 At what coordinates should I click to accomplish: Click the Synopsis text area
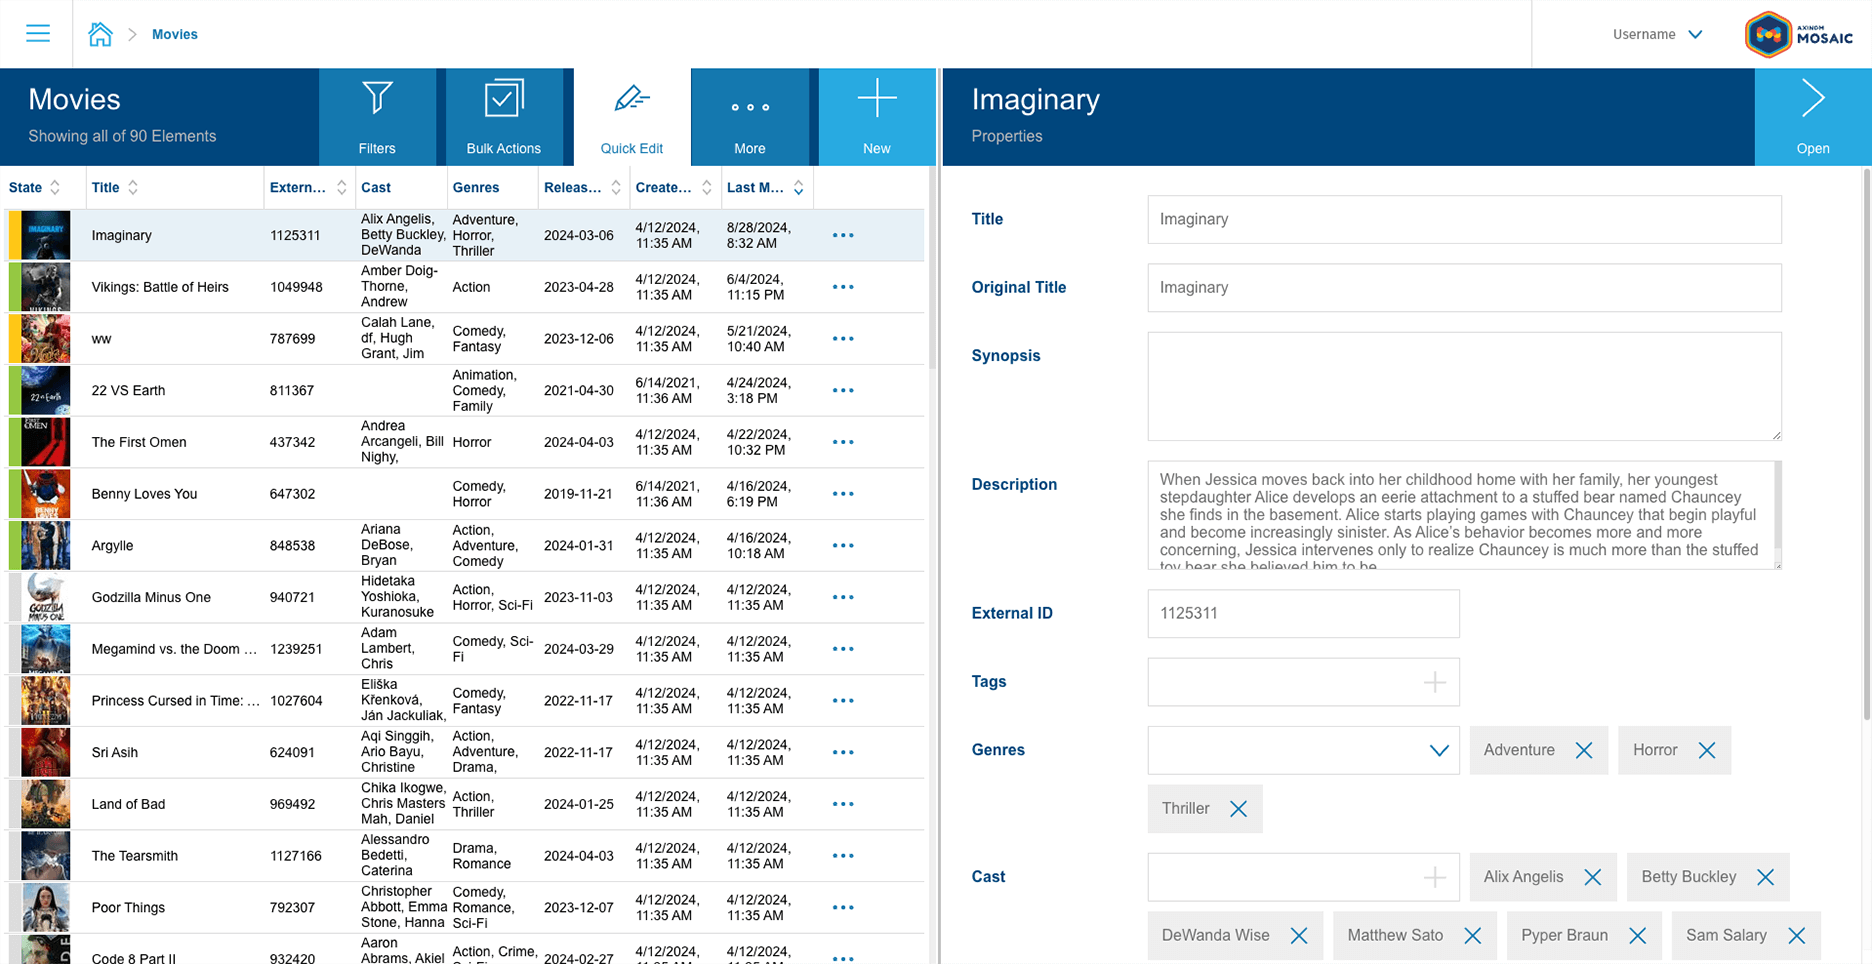point(1463,386)
